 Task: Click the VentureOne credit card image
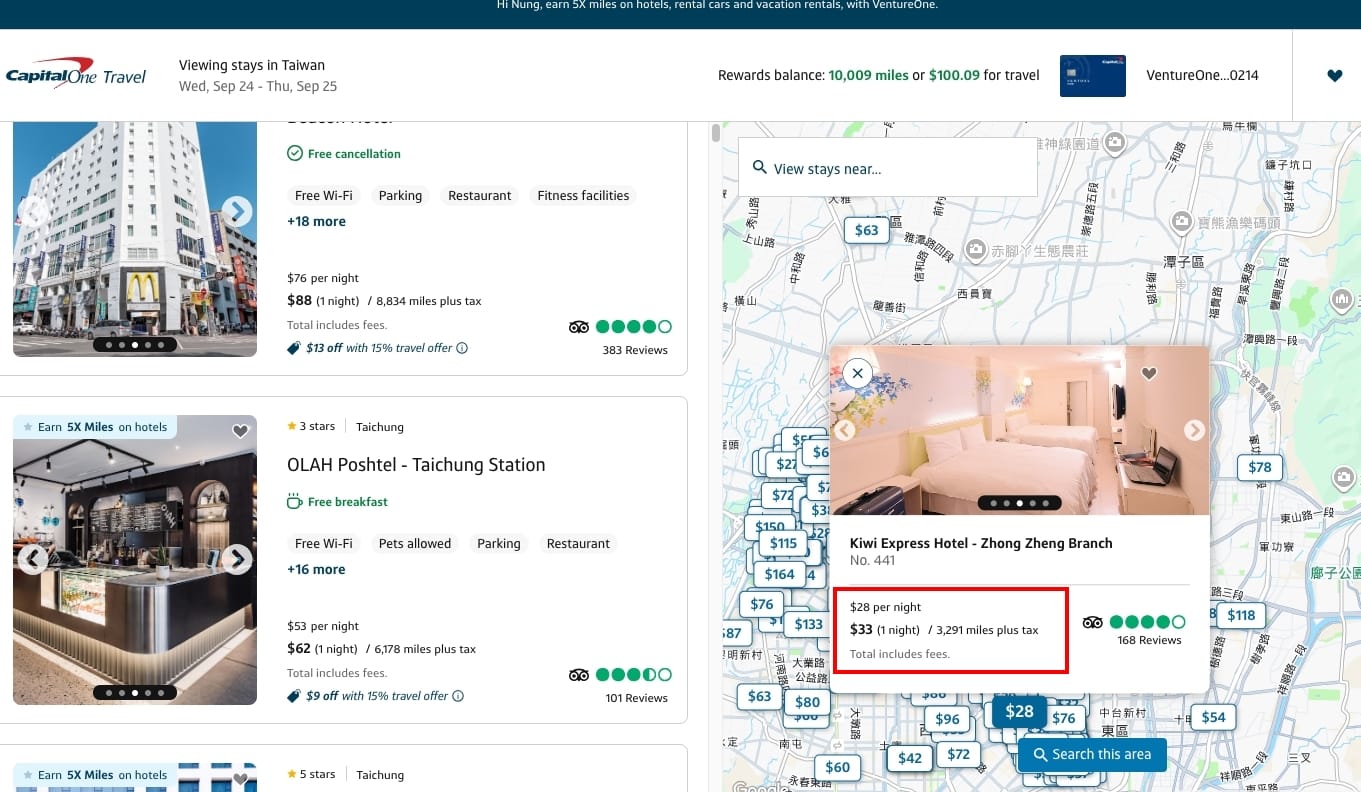click(x=1092, y=75)
